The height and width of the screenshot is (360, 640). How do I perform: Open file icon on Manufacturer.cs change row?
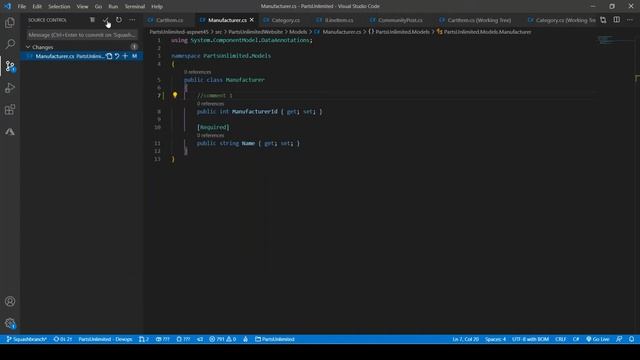[109, 56]
